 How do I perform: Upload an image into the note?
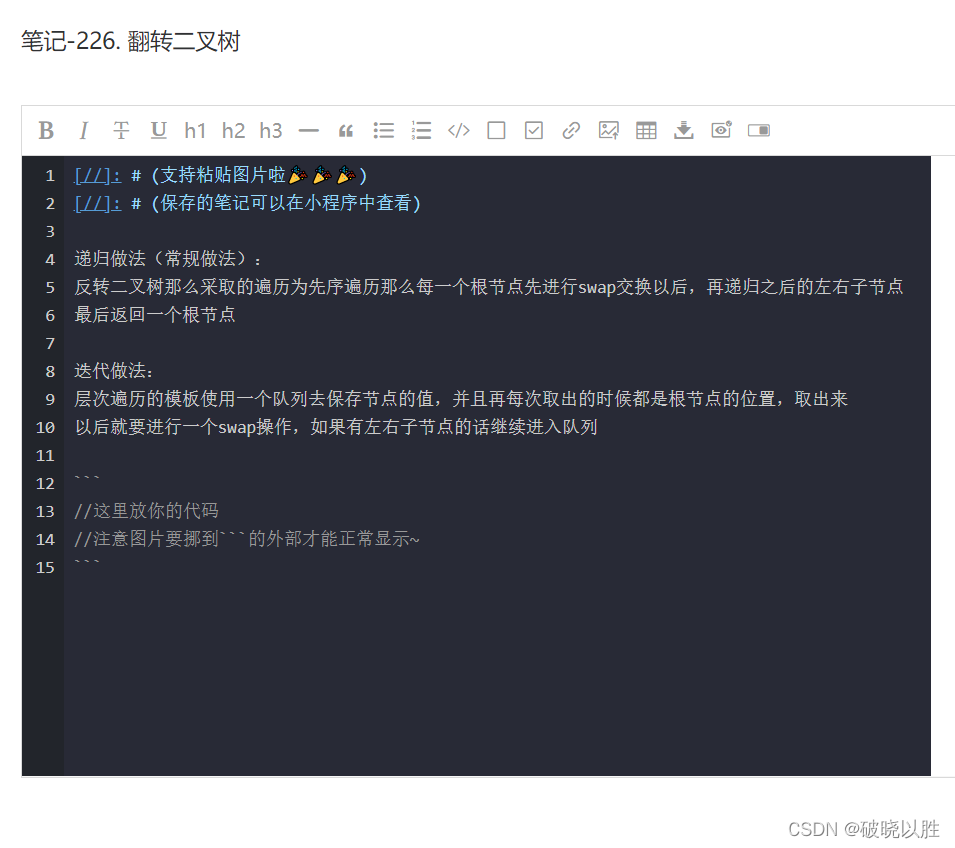[x=608, y=130]
